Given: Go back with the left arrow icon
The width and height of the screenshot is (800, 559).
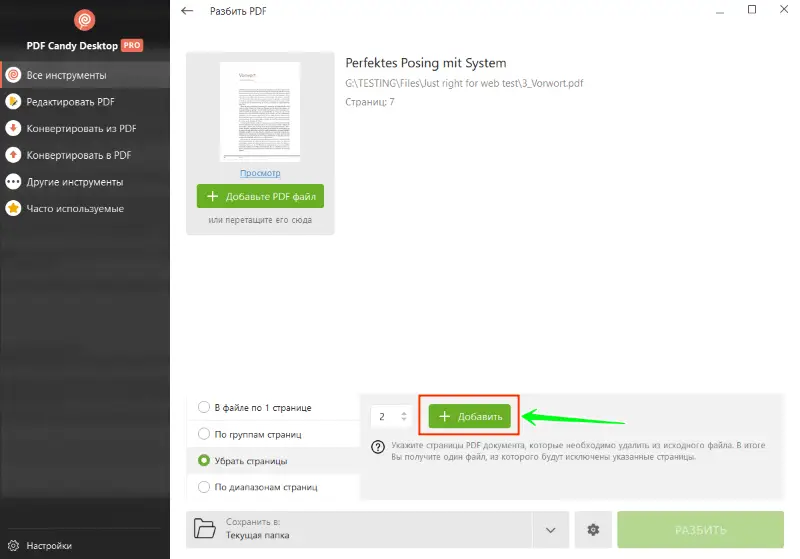Looking at the screenshot, I should 187,11.
